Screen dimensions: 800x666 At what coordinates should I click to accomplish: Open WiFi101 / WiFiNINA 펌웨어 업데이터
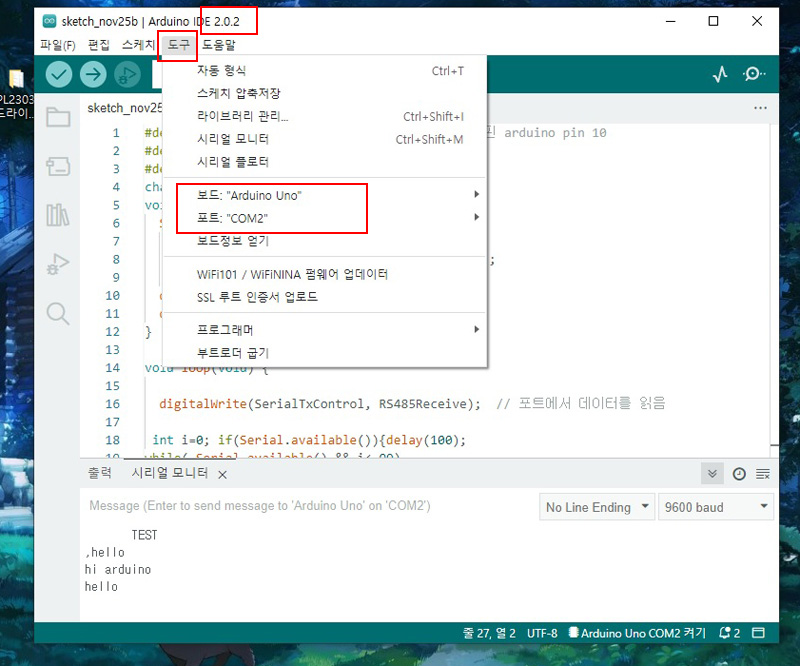click(x=324, y=274)
